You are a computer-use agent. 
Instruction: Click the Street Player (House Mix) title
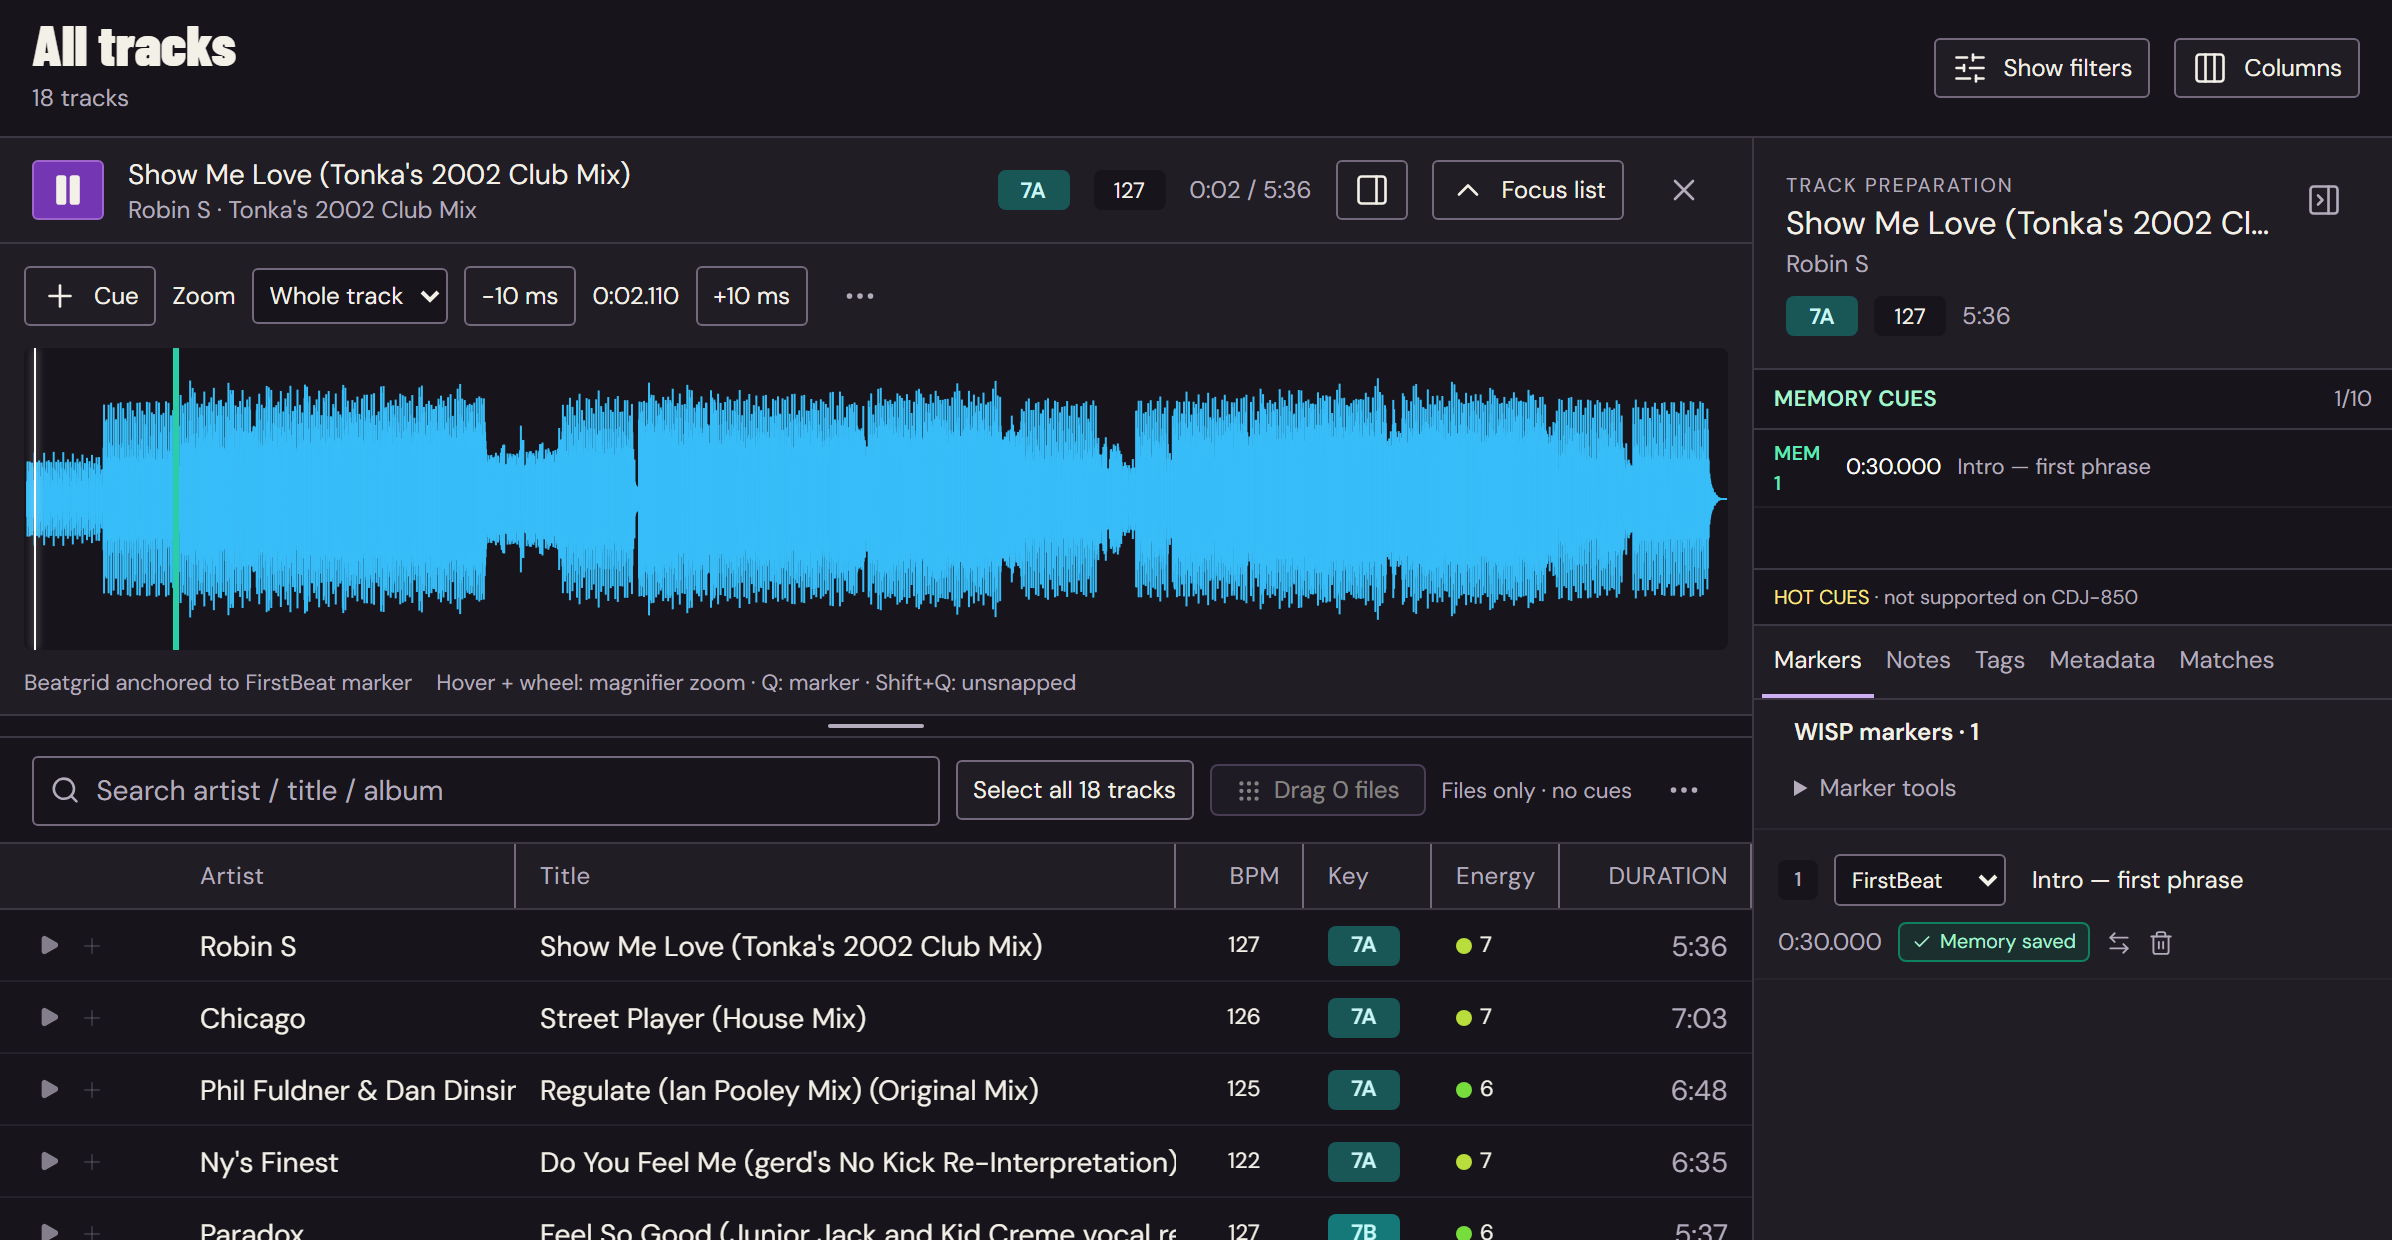tap(703, 1018)
